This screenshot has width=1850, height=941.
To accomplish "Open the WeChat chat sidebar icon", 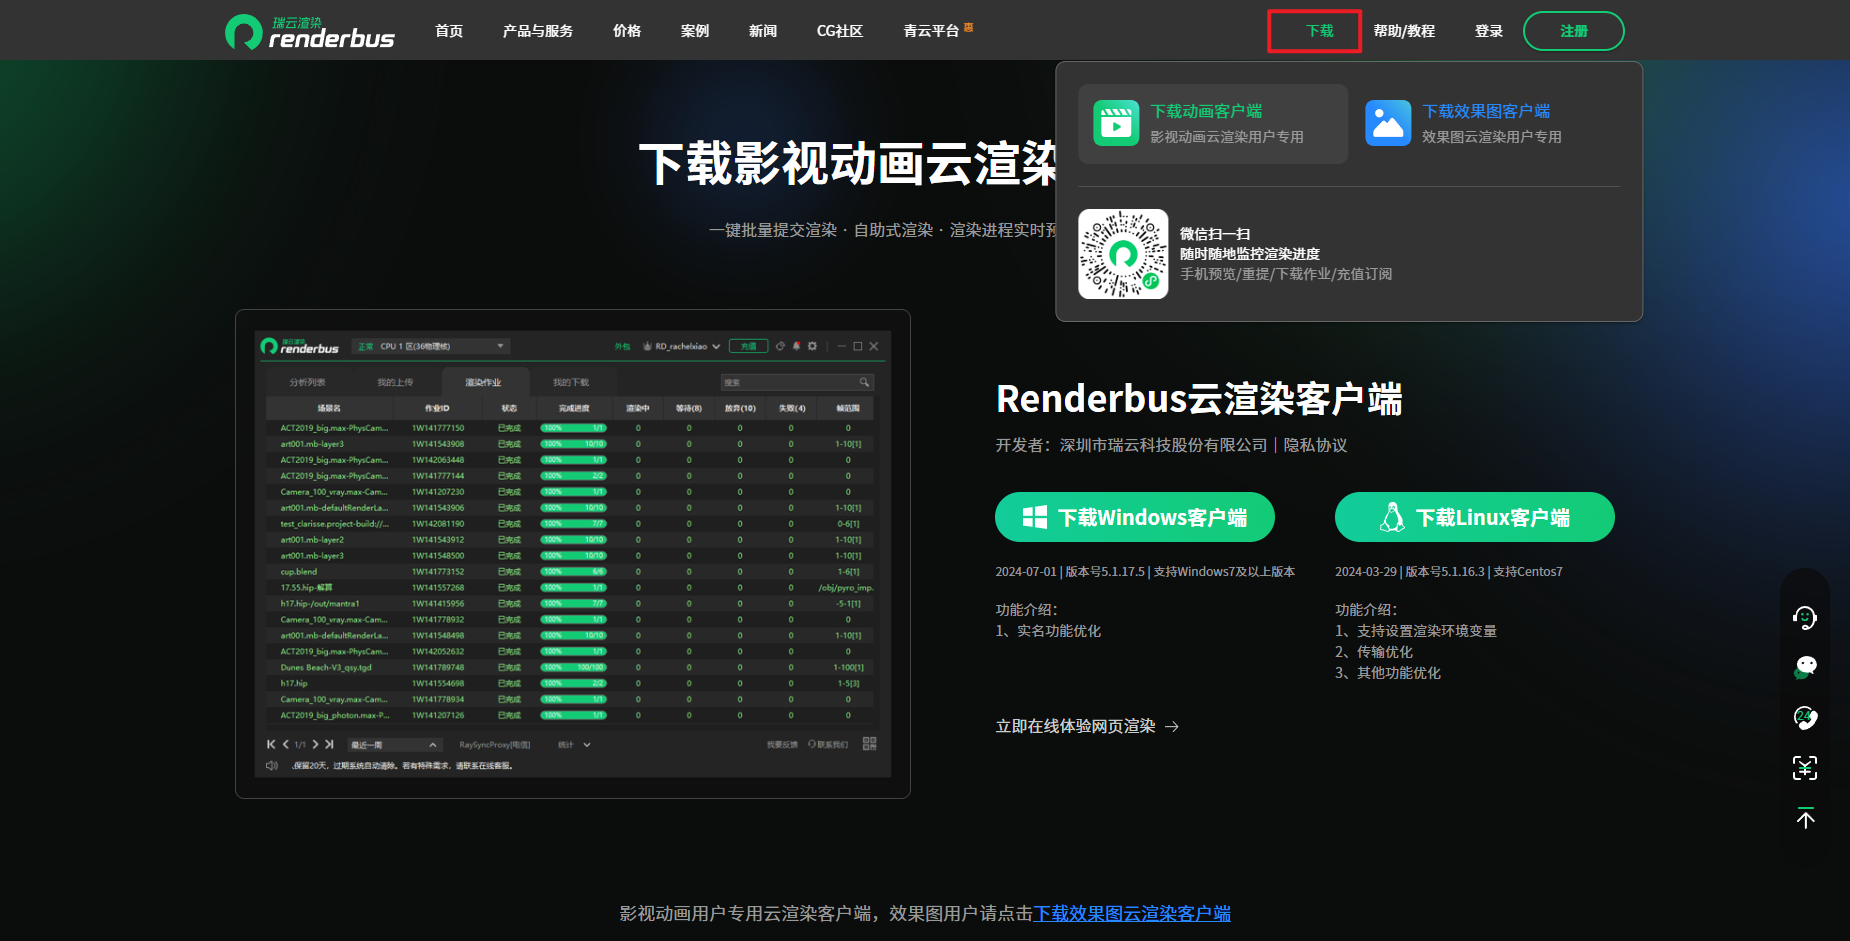I will pos(1805,667).
